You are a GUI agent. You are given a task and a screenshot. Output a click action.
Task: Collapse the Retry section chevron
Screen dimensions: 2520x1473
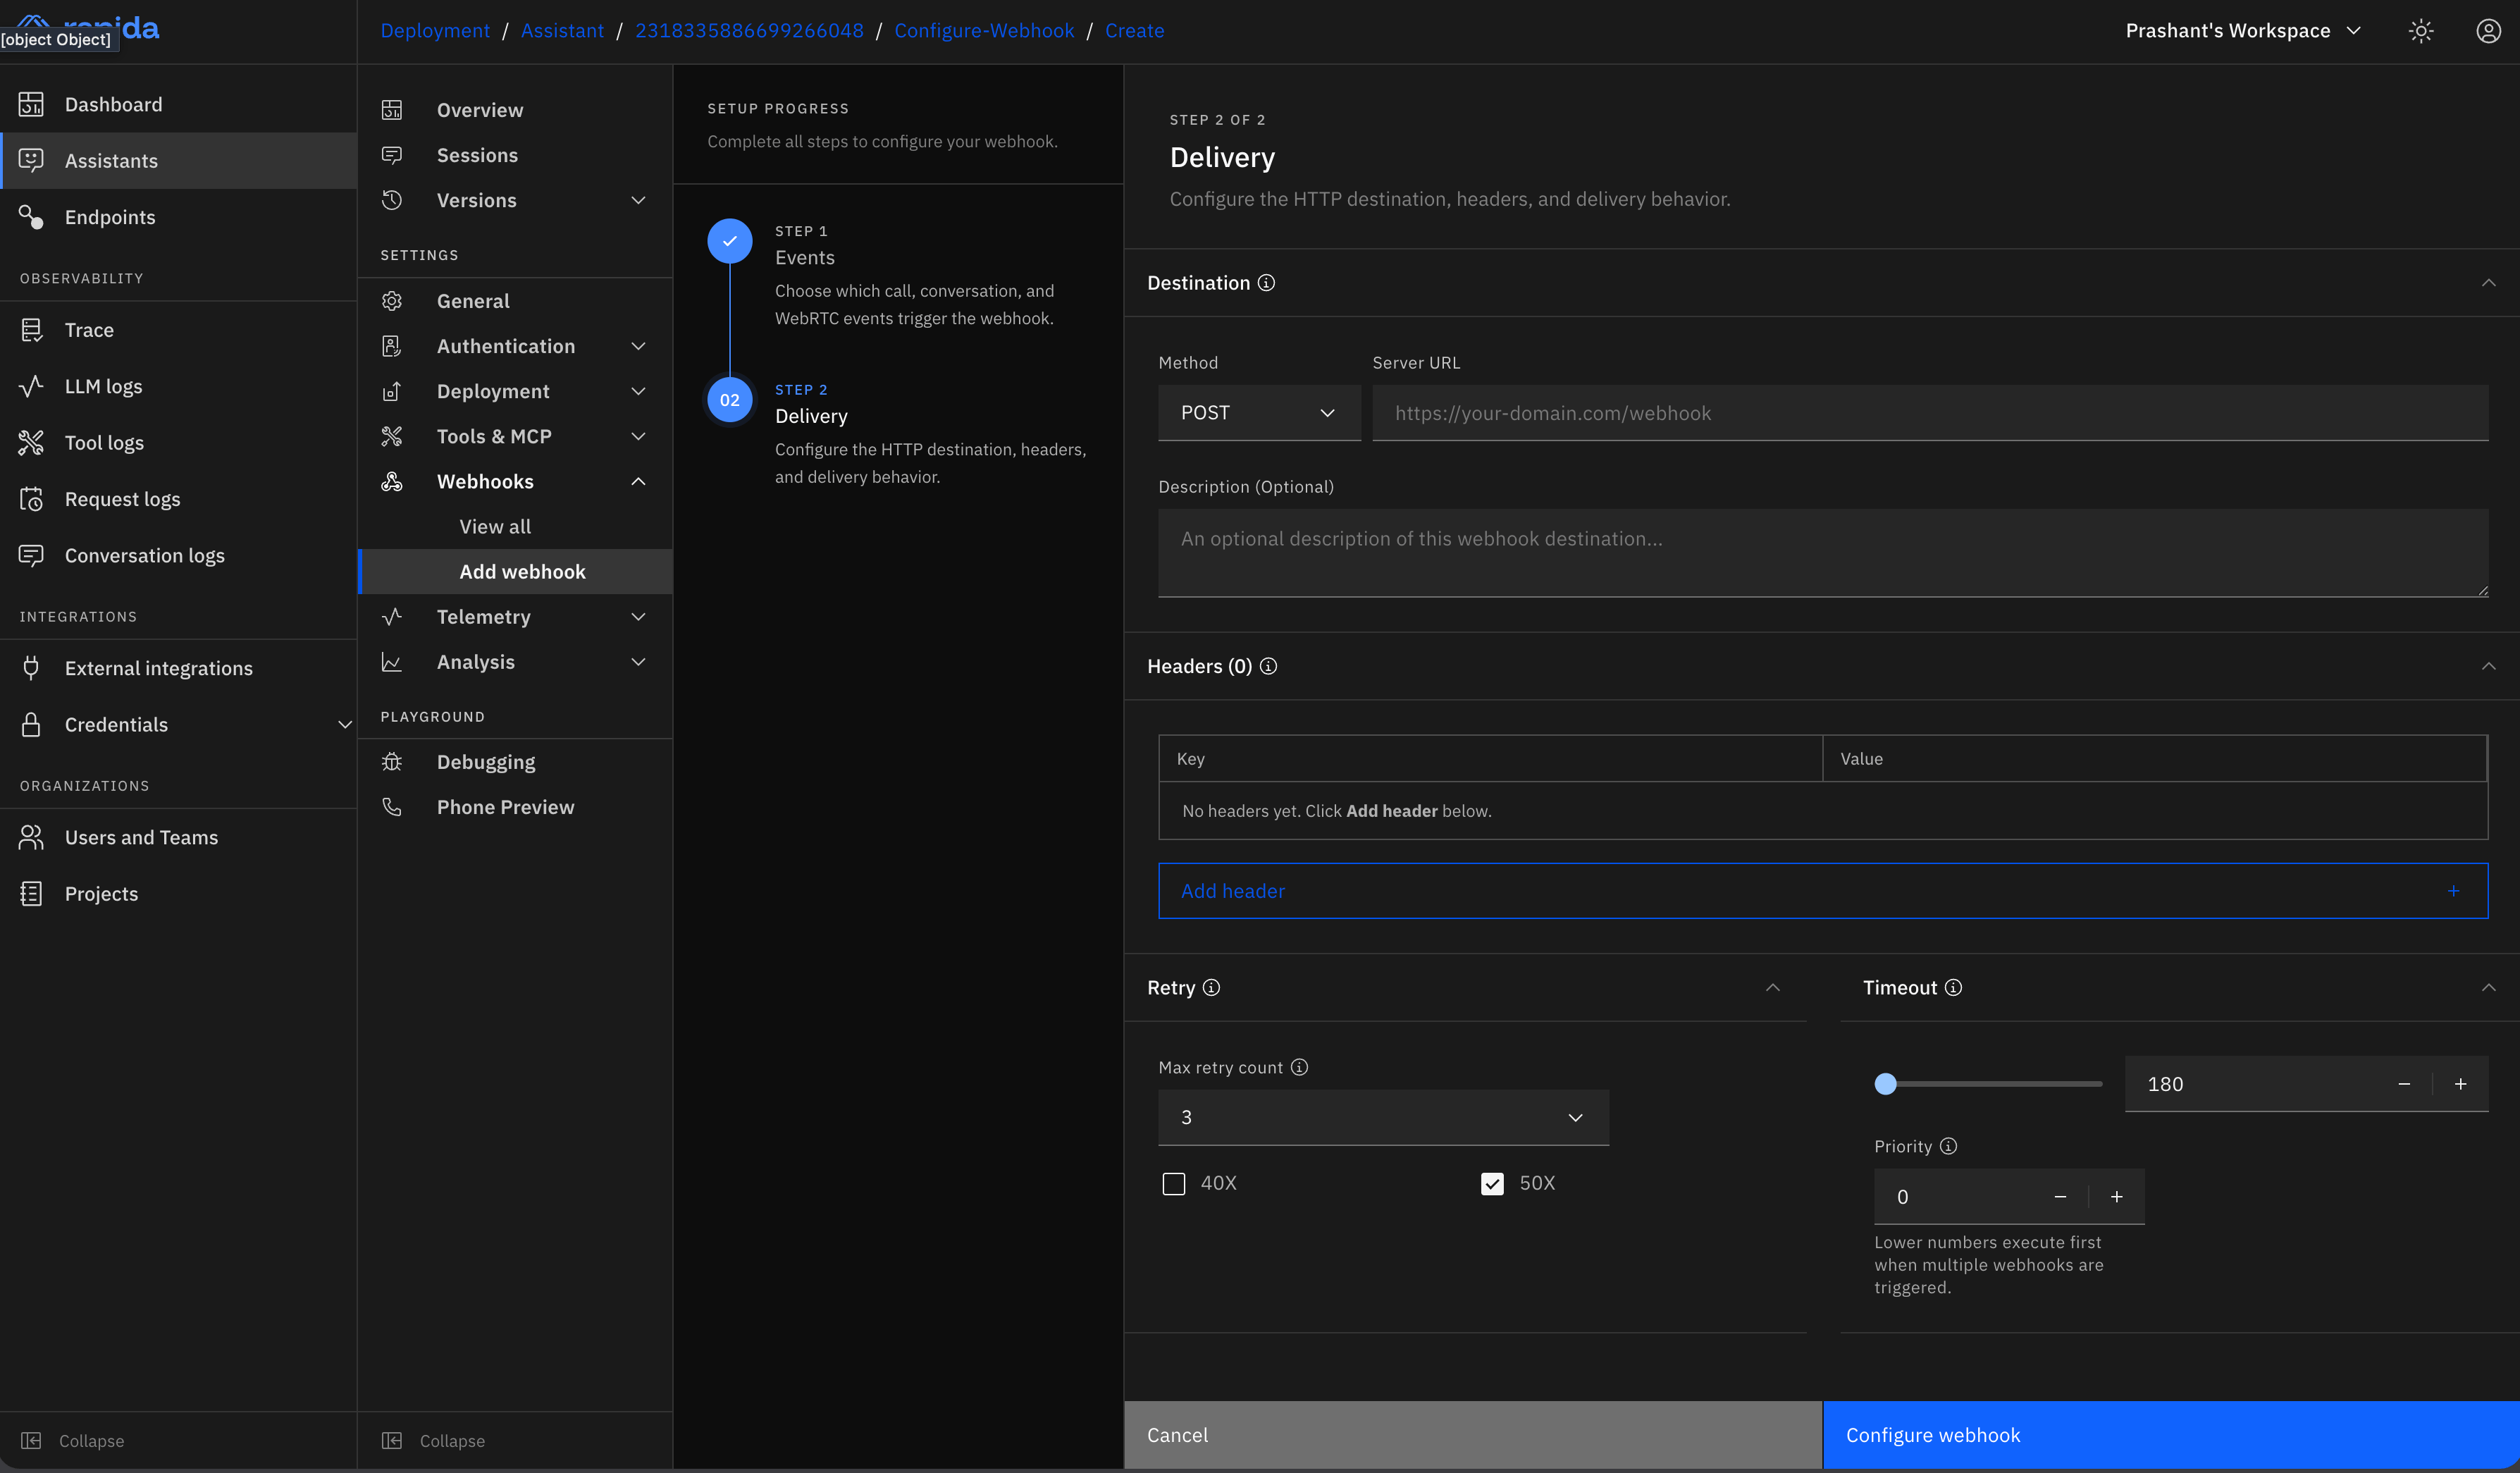click(x=1772, y=987)
